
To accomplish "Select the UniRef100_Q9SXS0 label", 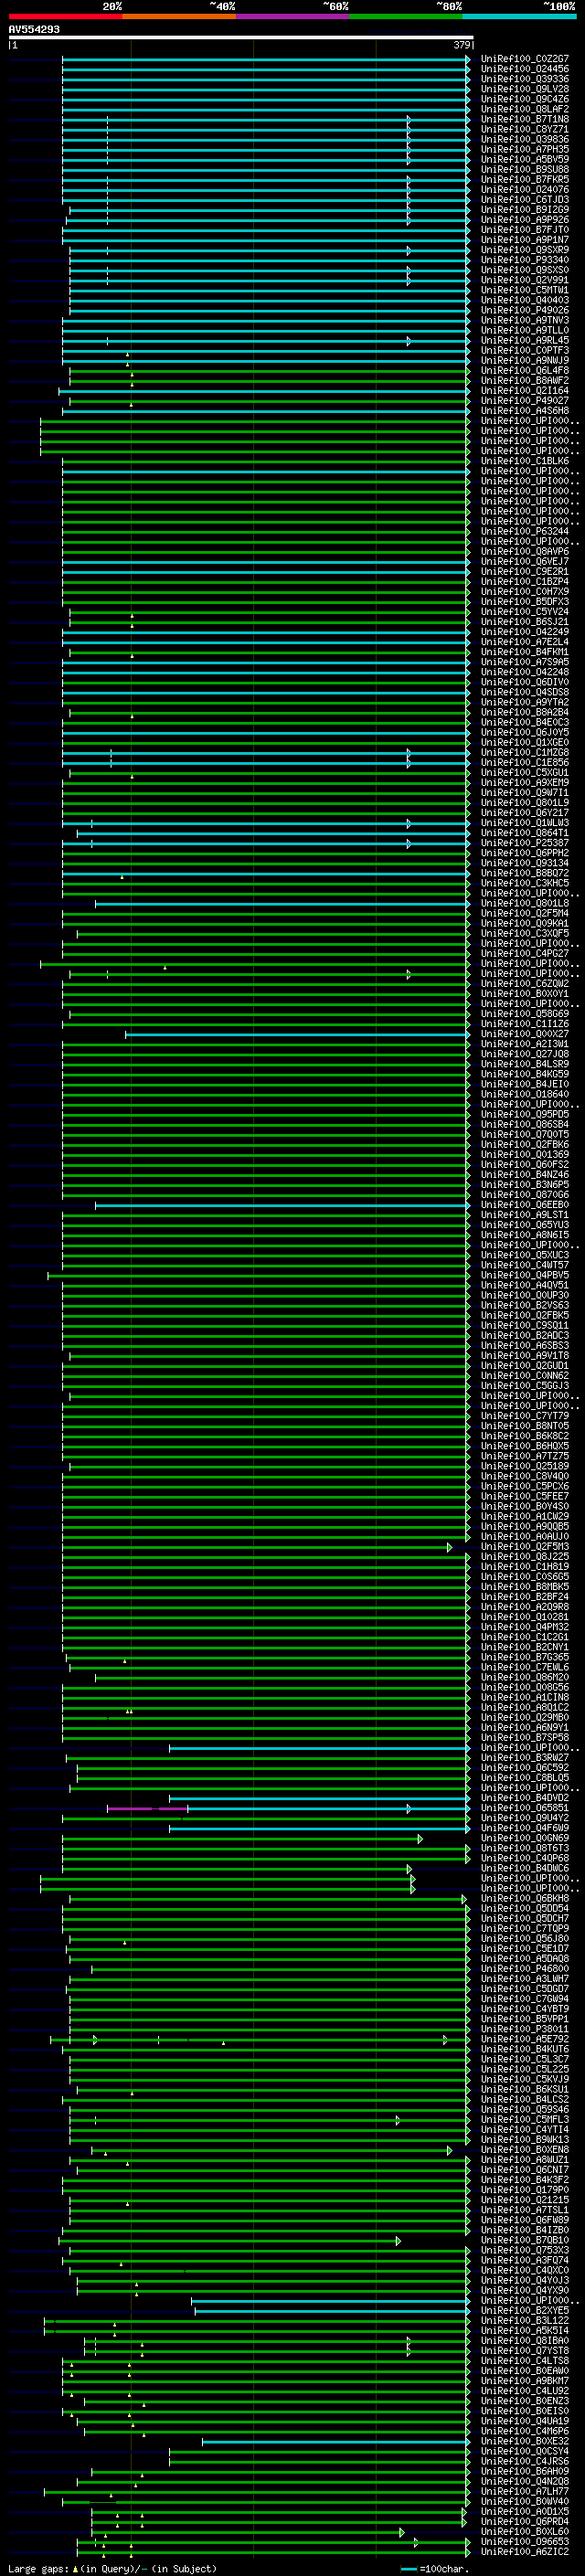I will pos(525,270).
